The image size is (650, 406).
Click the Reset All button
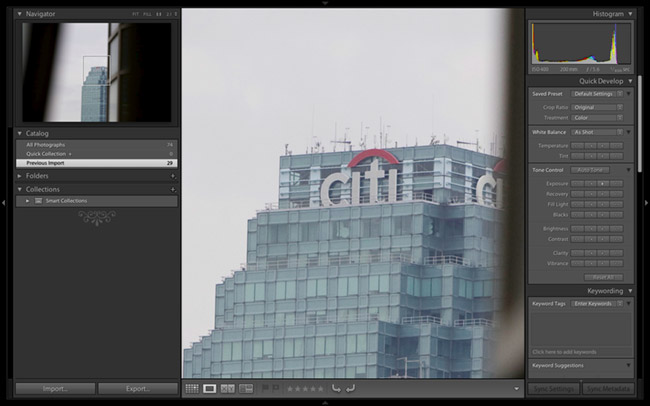pos(604,277)
